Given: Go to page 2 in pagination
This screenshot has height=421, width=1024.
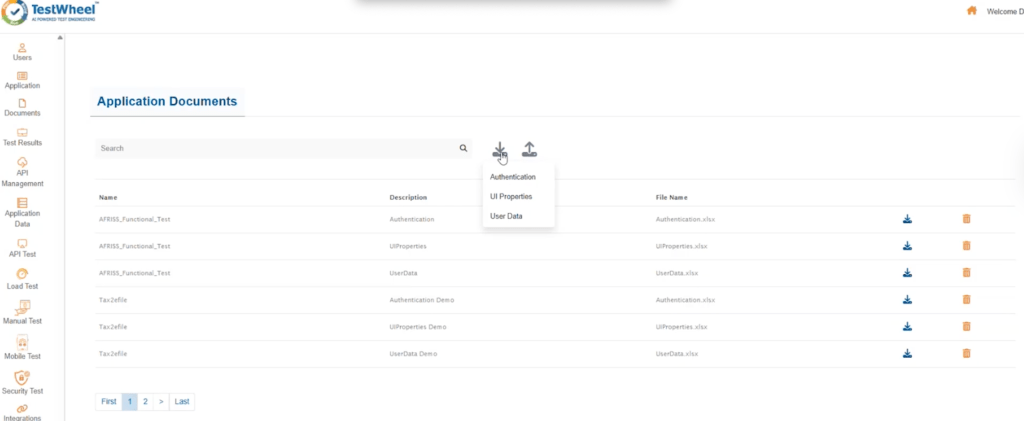Looking at the screenshot, I should coord(145,401).
